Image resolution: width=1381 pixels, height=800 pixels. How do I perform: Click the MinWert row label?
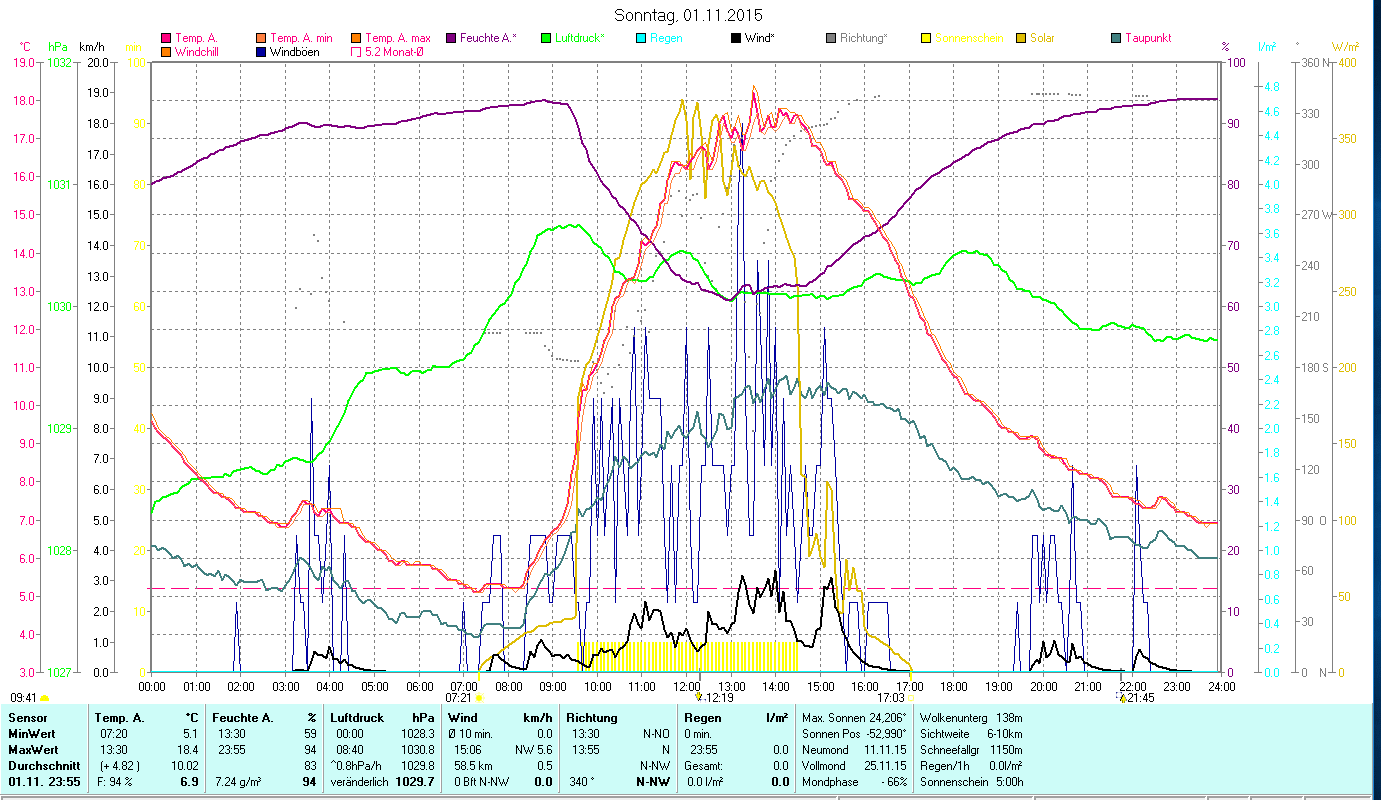34,734
